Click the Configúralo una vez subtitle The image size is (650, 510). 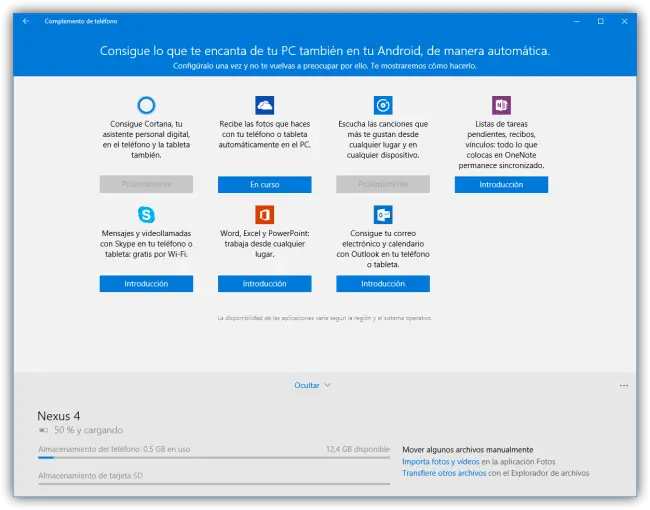click(325, 66)
